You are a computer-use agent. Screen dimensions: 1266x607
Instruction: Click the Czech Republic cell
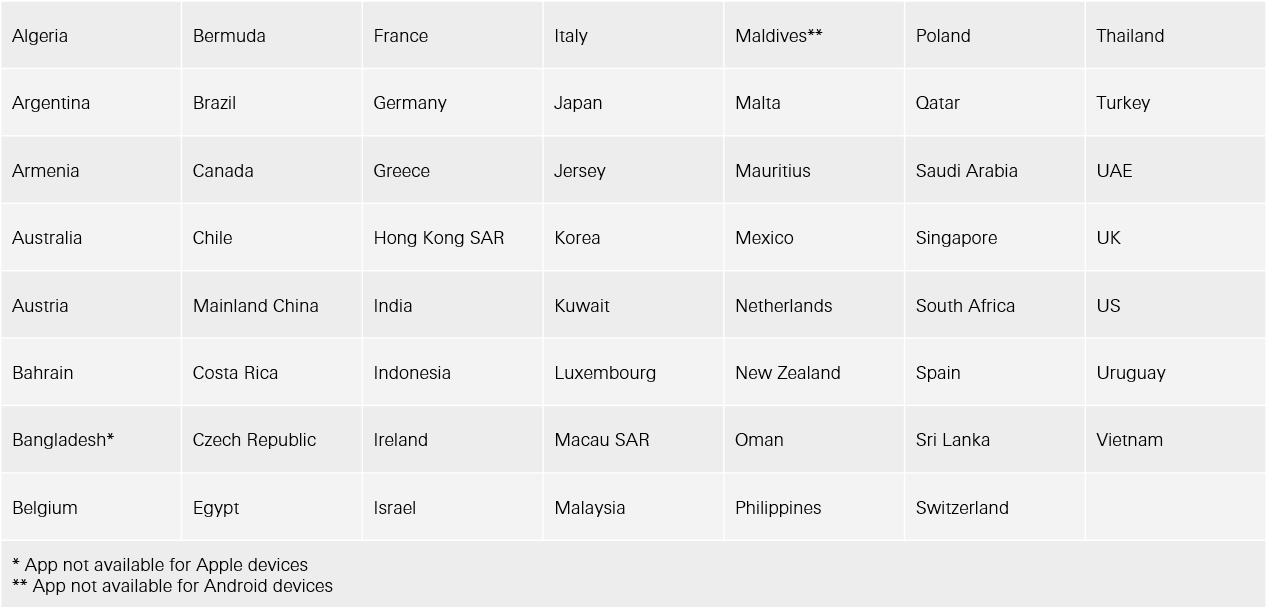click(x=254, y=440)
